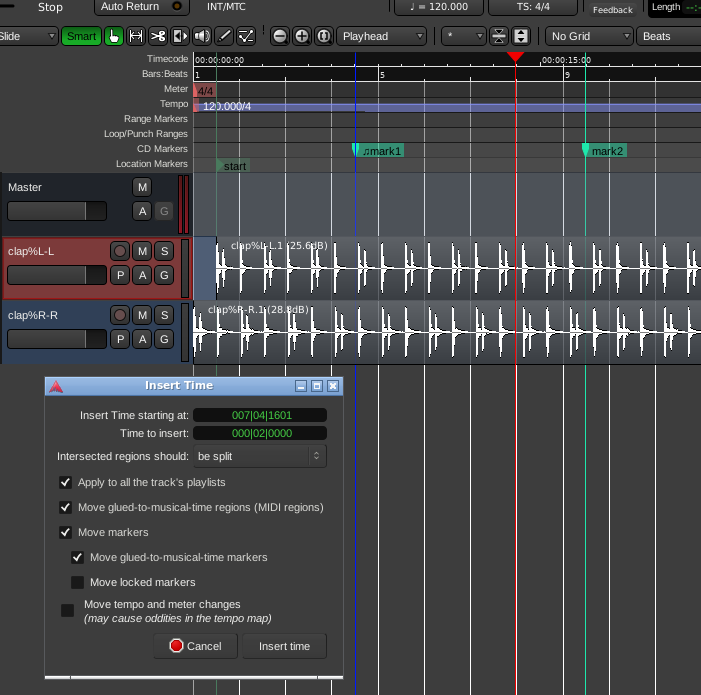Select the Grab (hand) tool
Screen dimensions: 701x695
coord(114,36)
